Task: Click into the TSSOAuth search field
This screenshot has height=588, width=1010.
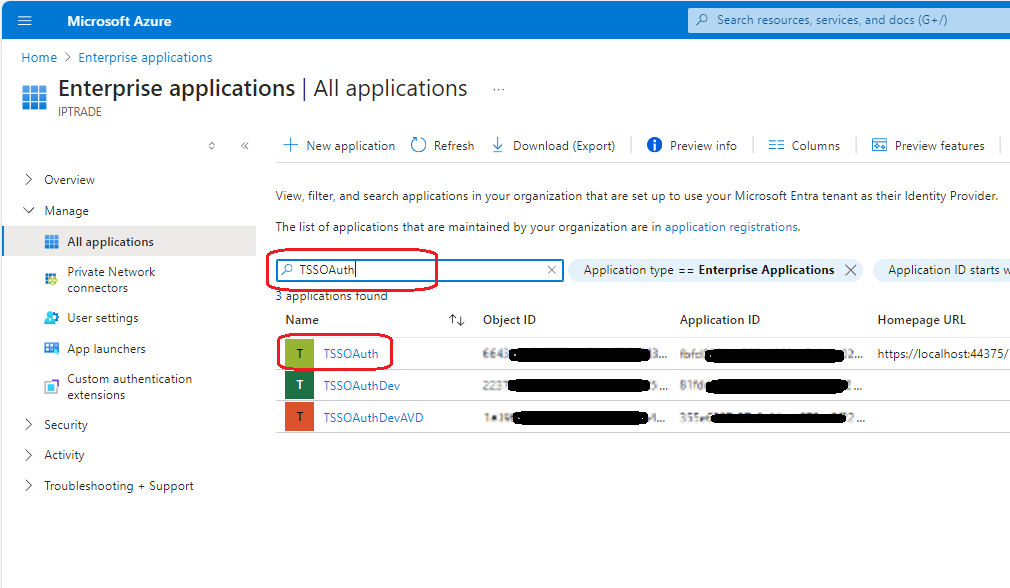Action: 420,270
